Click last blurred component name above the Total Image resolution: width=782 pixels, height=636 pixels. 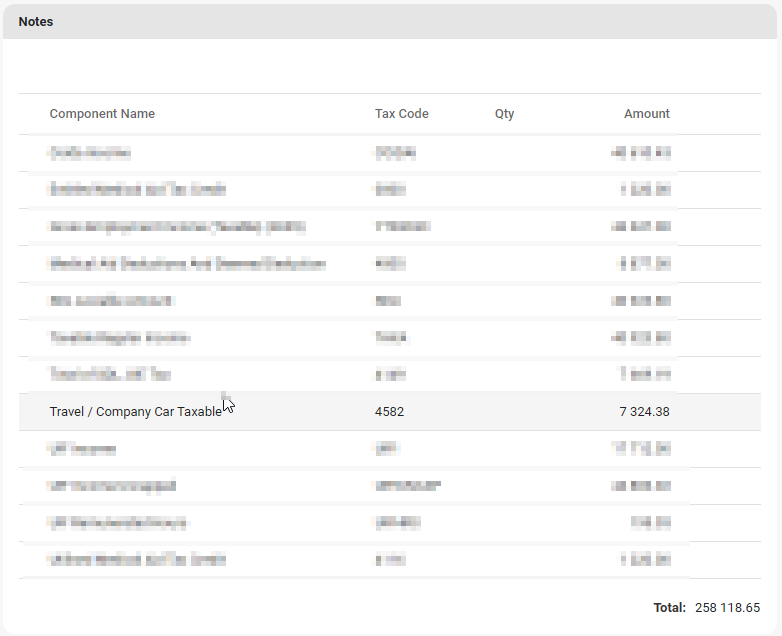(x=137, y=560)
